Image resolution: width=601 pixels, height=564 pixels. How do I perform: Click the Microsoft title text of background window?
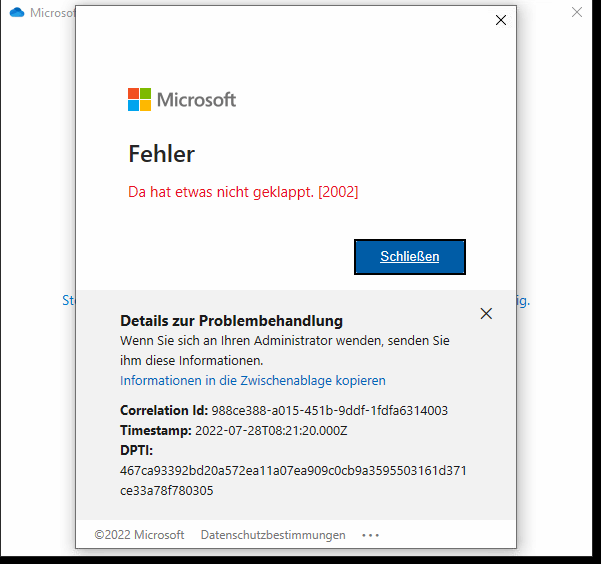53,13
